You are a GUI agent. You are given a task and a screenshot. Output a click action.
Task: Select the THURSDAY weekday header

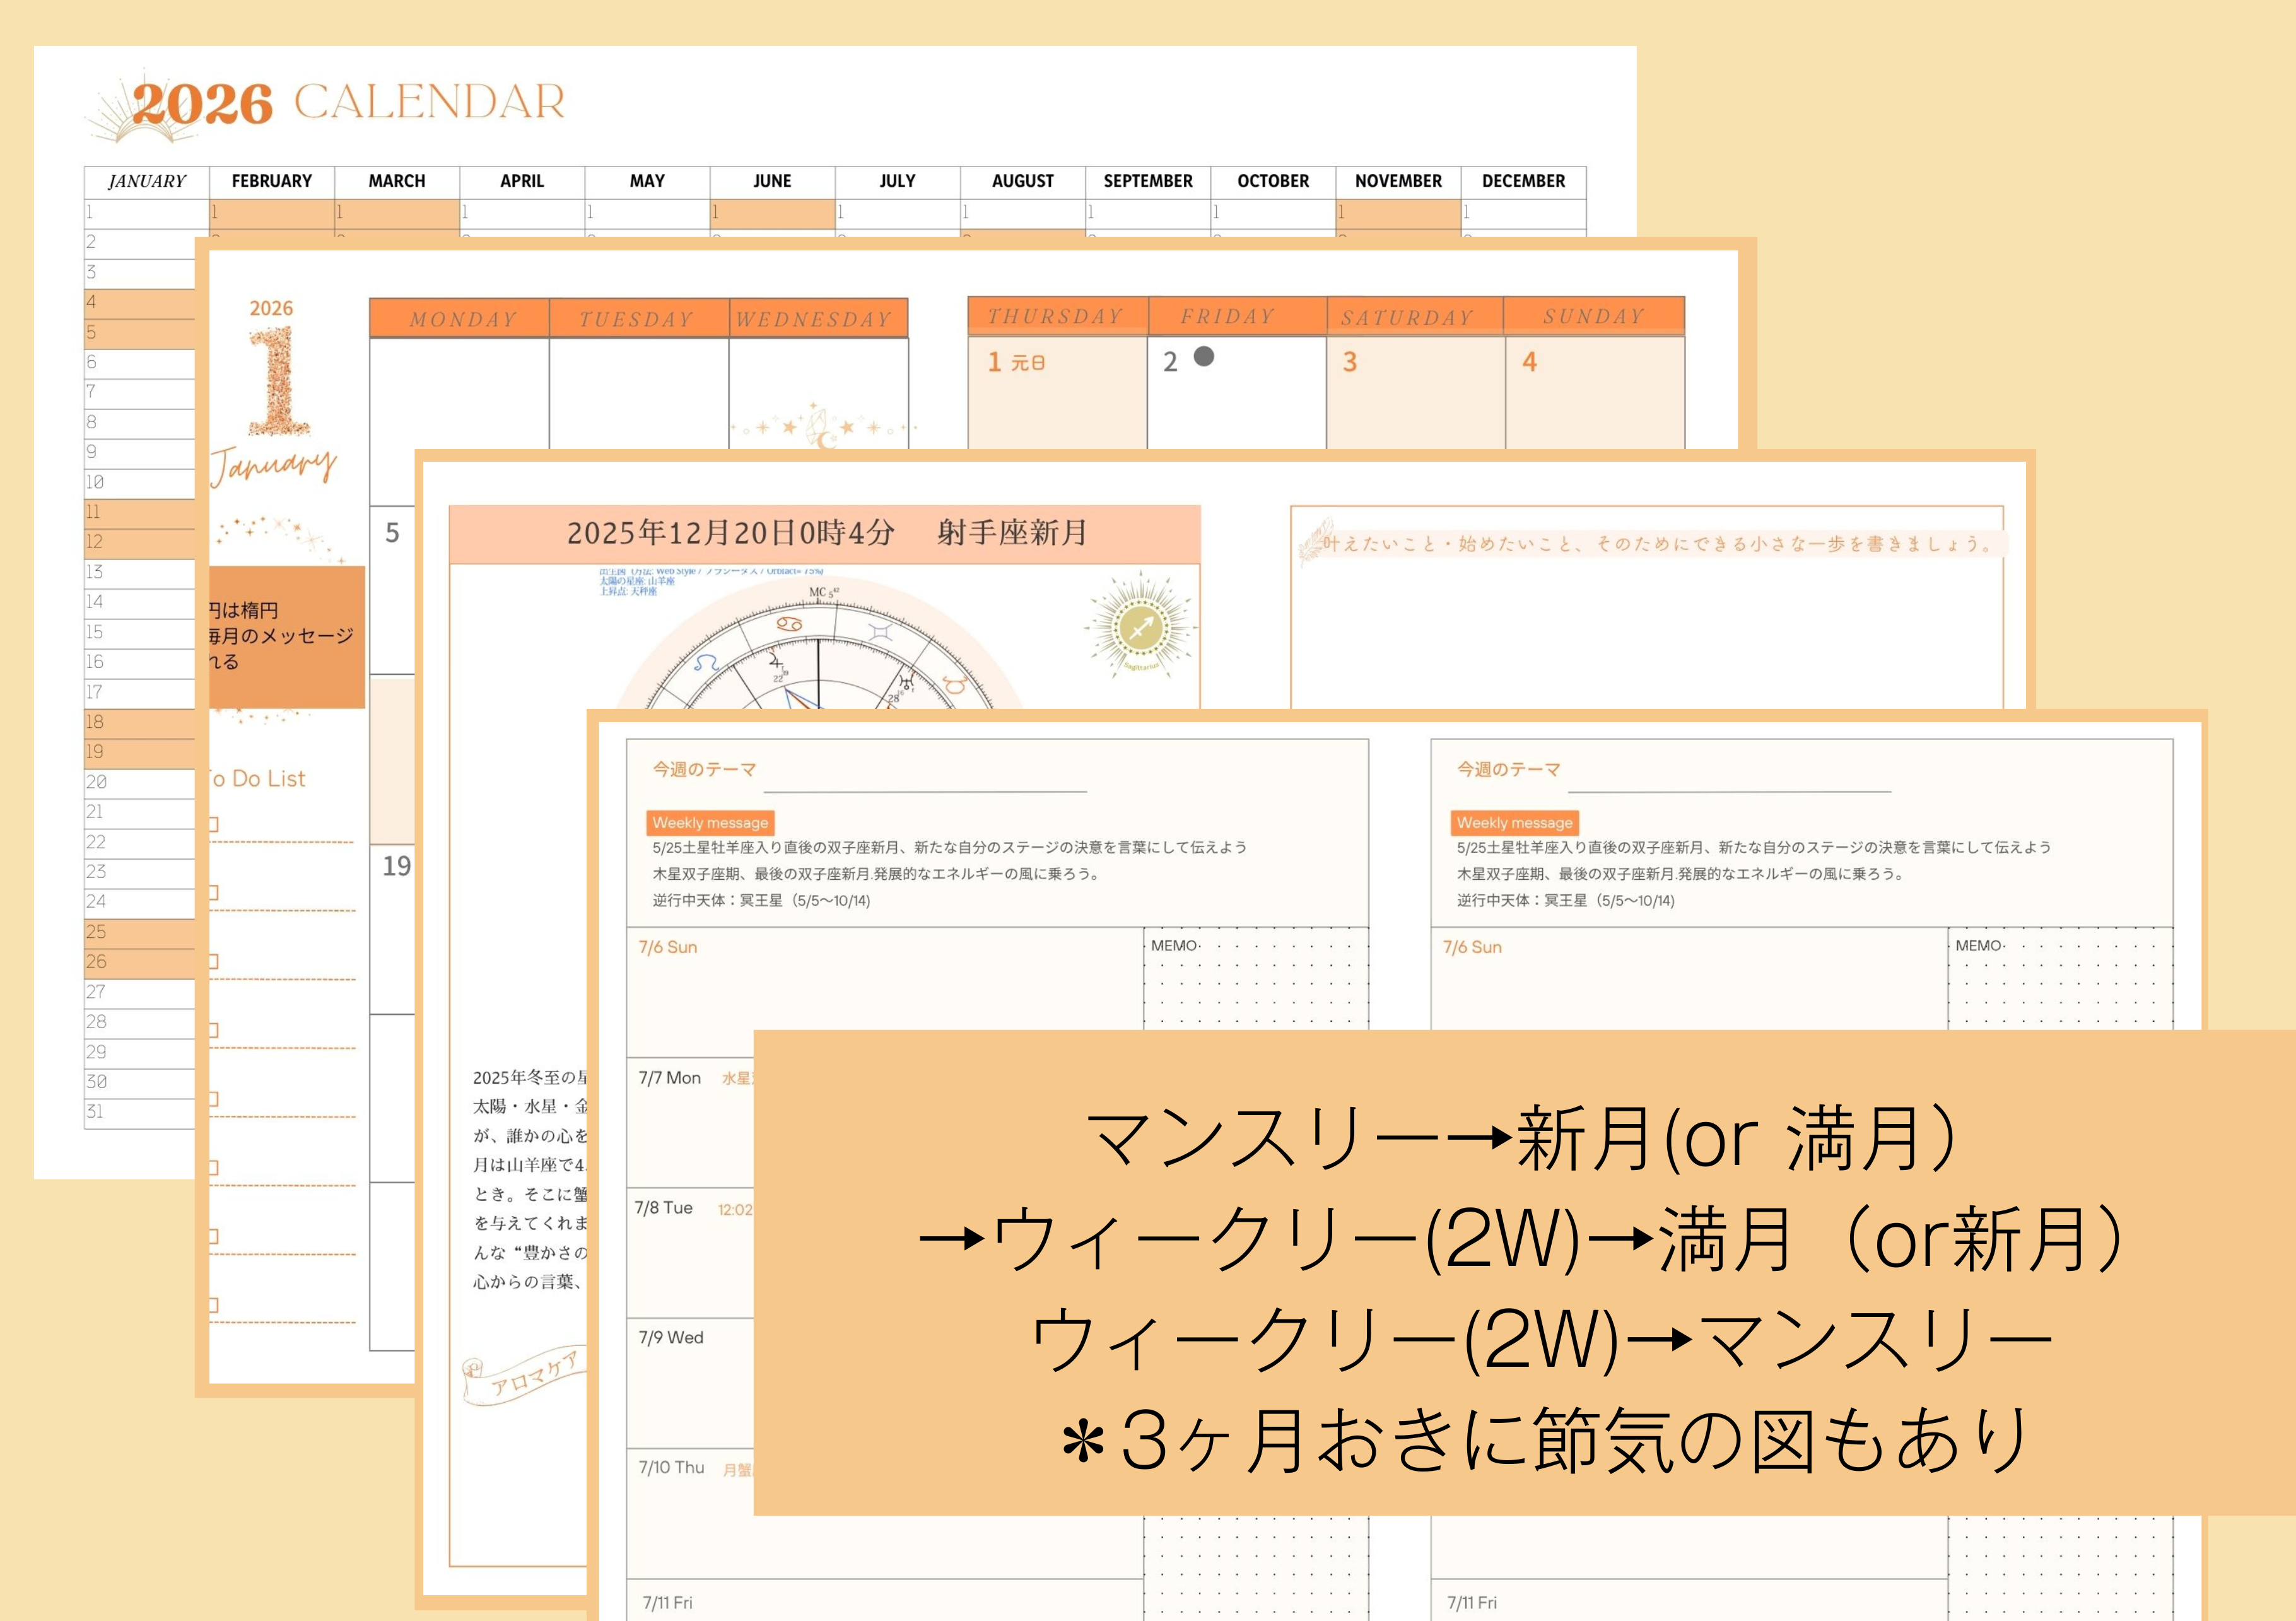pyautogui.click(x=1056, y=317)
